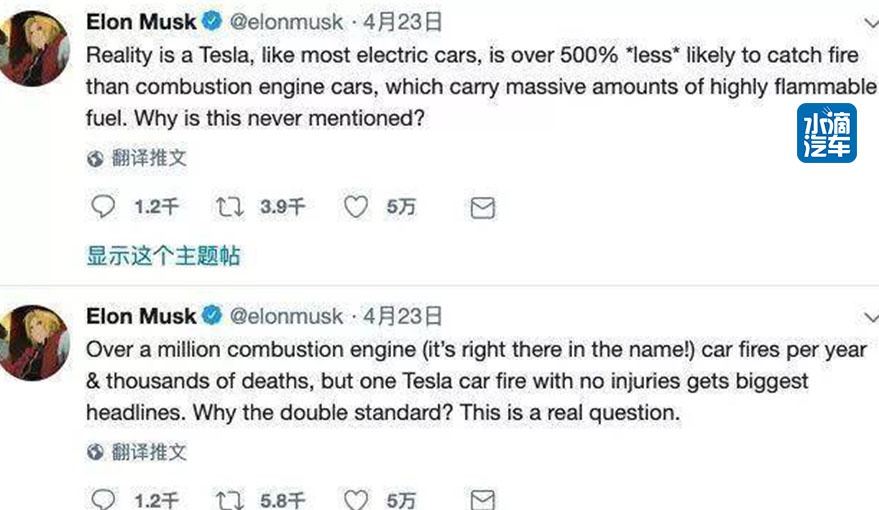Open the first tweet's more options chevron
The image size is (879, 510).
click(868, 22)
